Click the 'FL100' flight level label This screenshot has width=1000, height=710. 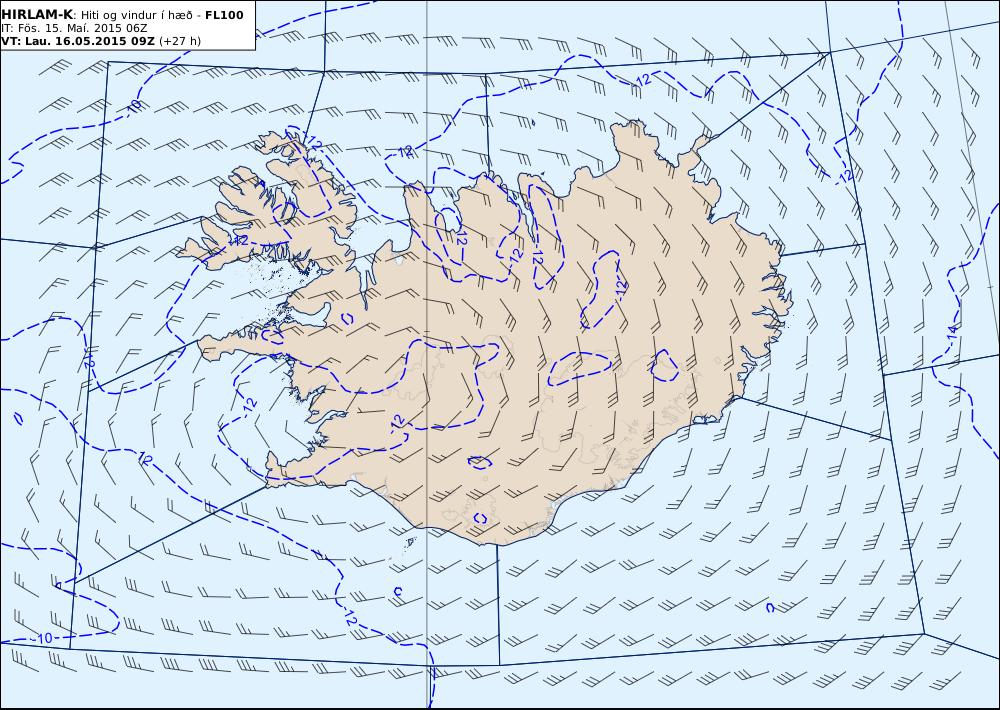[224, 15]
